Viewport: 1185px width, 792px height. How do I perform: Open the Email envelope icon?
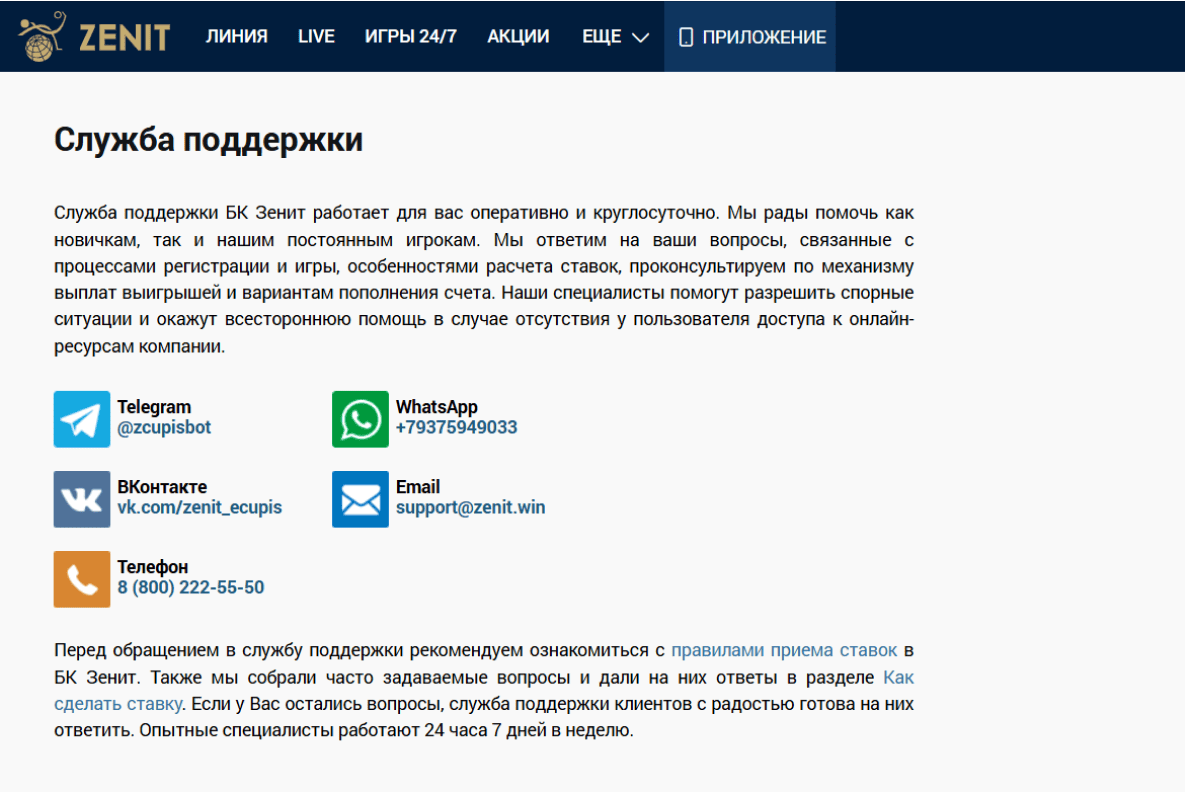click(x=359, y=499)
